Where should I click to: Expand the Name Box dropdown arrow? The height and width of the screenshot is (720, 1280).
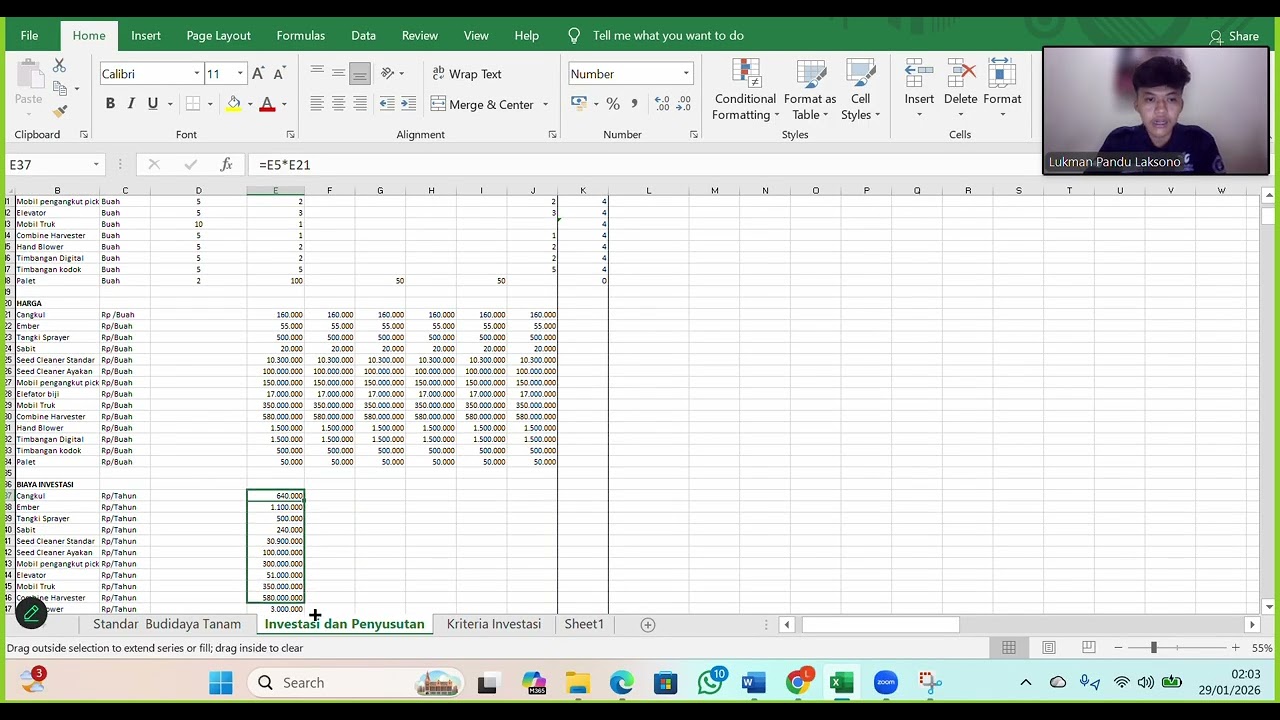[x=96, y=165]
